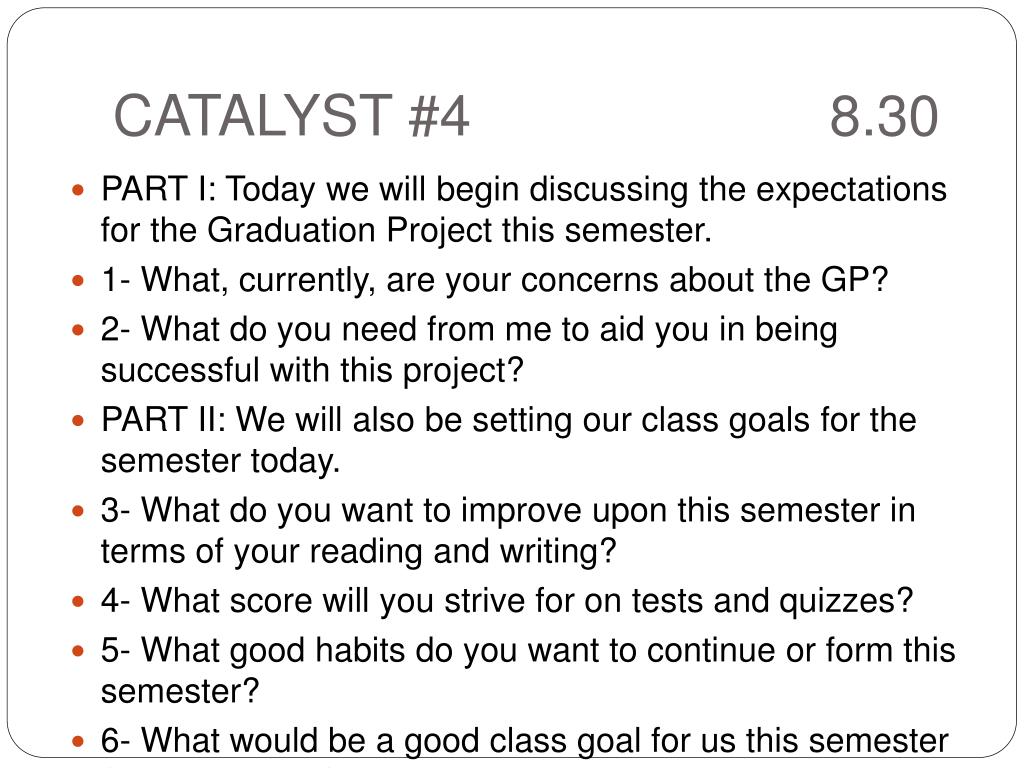Viewport: 1024px width, 768px height.
Task: Click the 'terms of your reading and writing?' line
Action: (x=359, y=551)
